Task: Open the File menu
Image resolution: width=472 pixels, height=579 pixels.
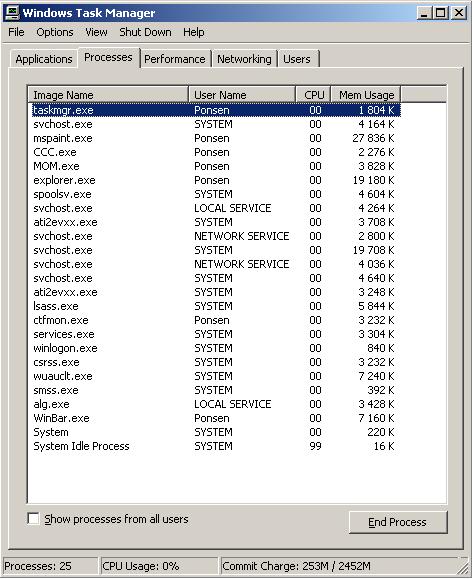Action: coord(16,32)
